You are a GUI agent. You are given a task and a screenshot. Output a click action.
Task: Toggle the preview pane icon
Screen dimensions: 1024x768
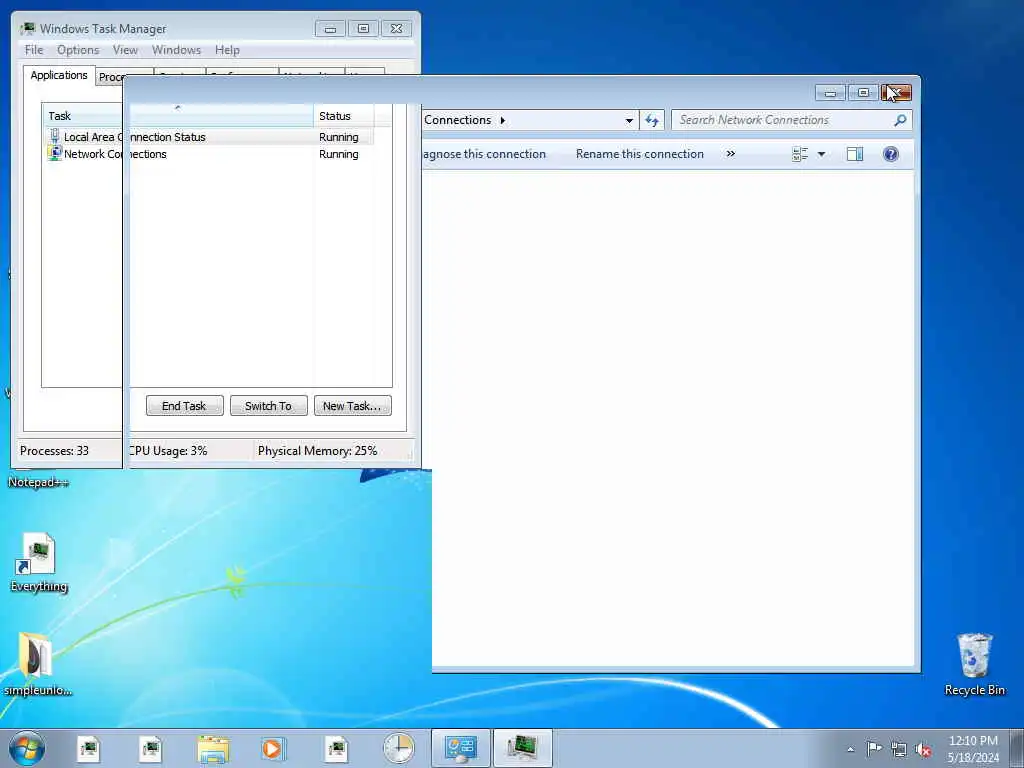(855, 154)
